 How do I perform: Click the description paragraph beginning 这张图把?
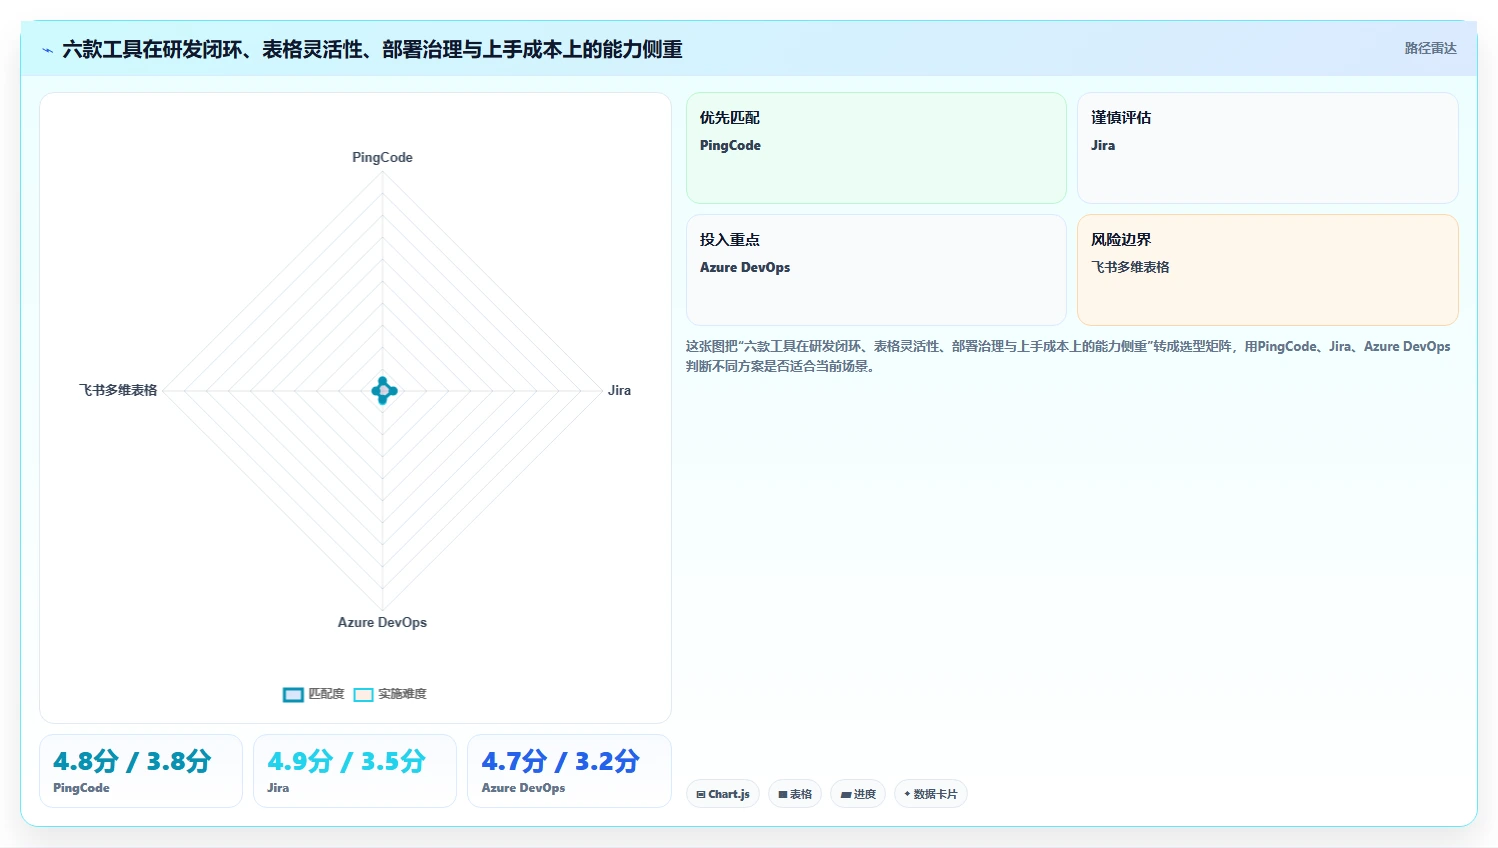point(1068,356)
